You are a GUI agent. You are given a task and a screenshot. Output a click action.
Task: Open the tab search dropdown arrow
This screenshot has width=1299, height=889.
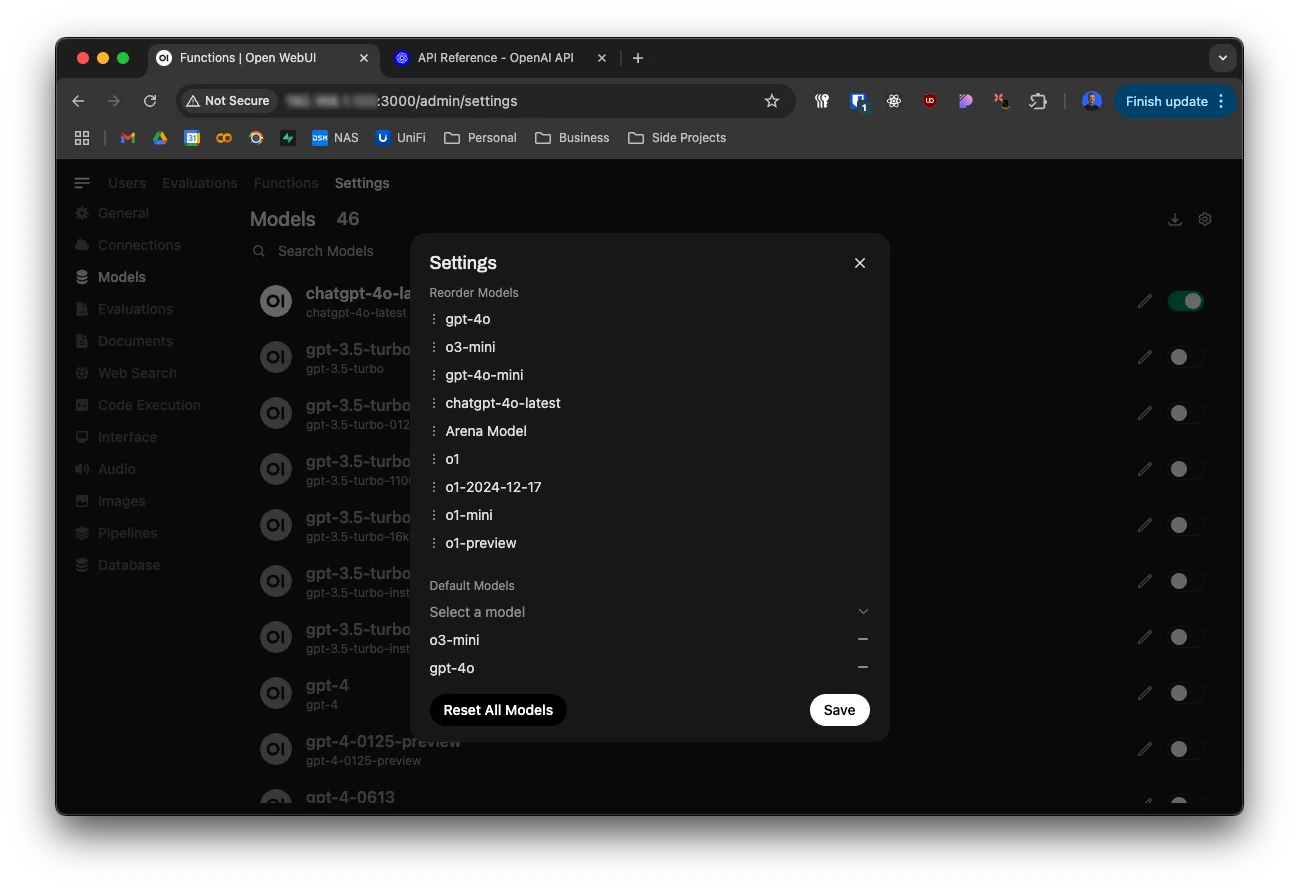[1223, 58]
